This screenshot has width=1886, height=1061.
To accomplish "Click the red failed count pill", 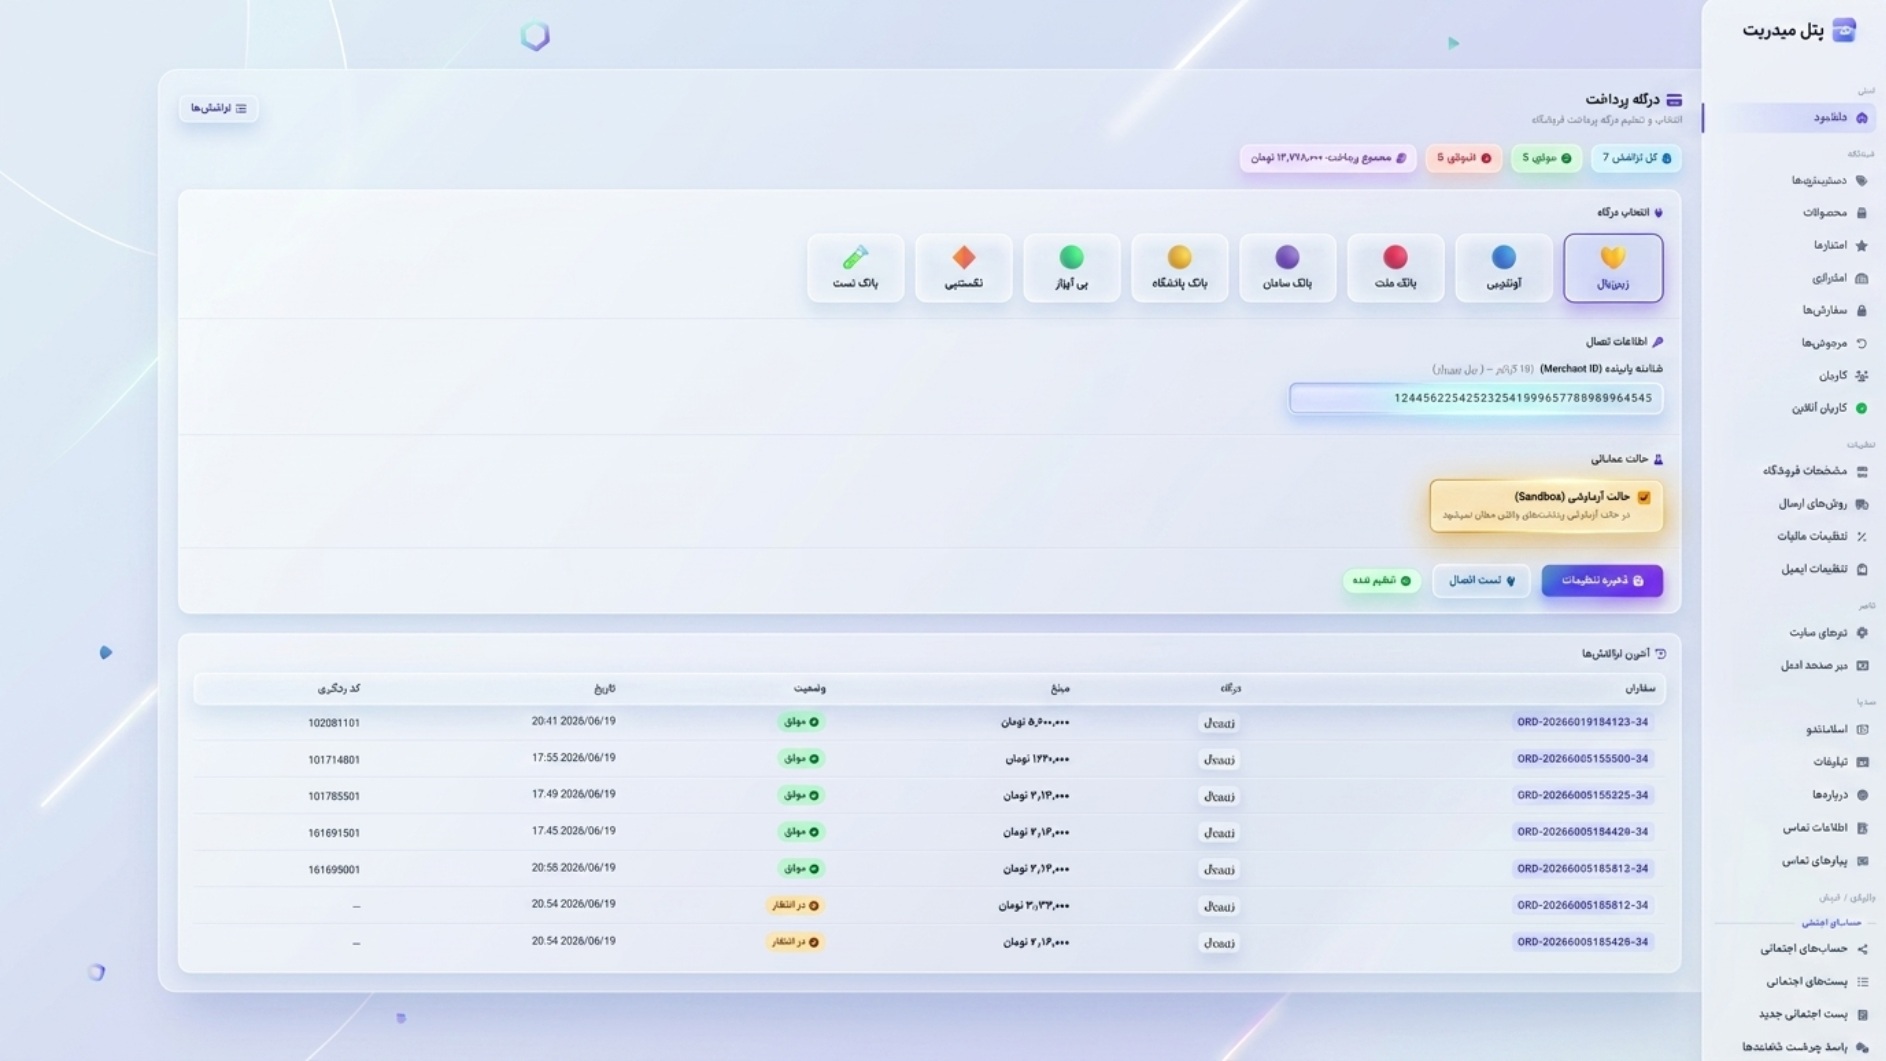I will pos(1464,158).
